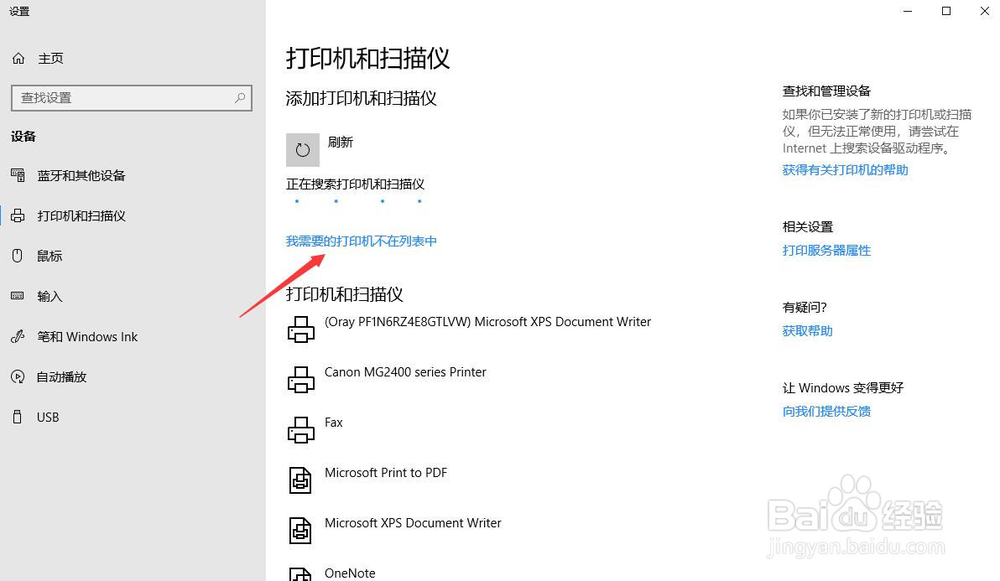
Task: Click 获得有关打印机的帮助 link
Action: click(845, 170)
